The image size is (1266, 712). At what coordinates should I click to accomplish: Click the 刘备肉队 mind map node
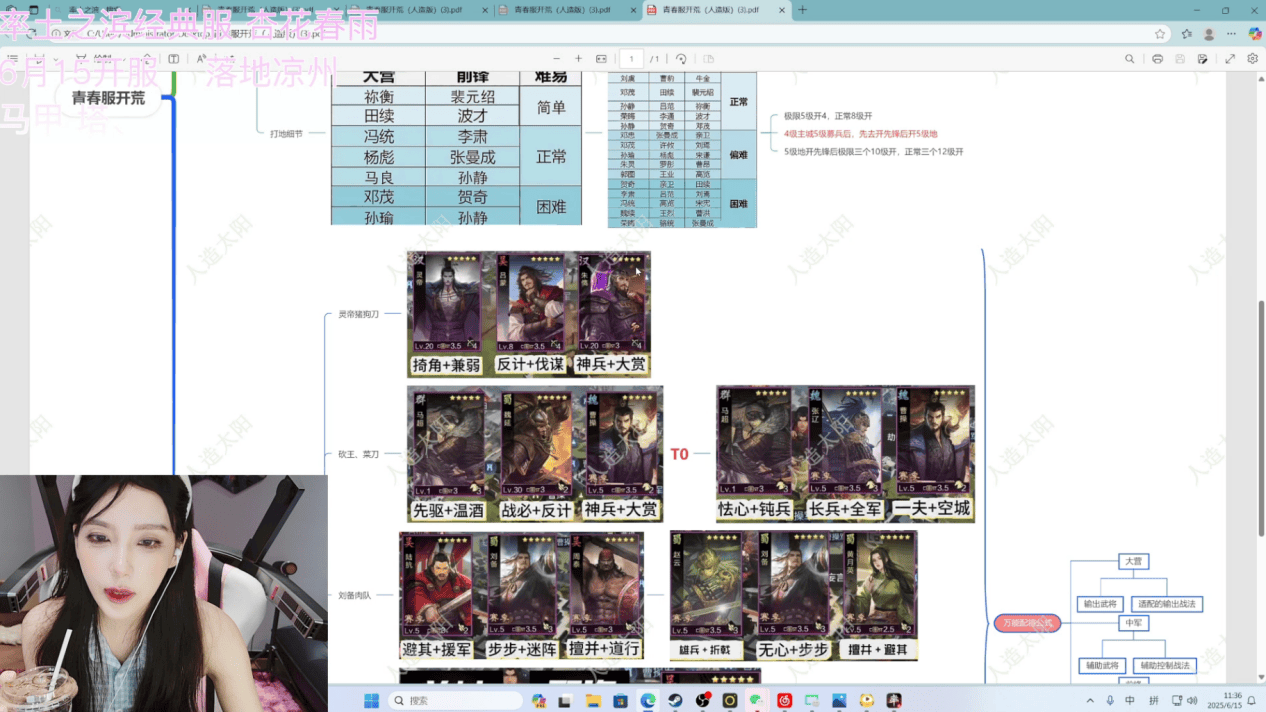coord(354,595)
